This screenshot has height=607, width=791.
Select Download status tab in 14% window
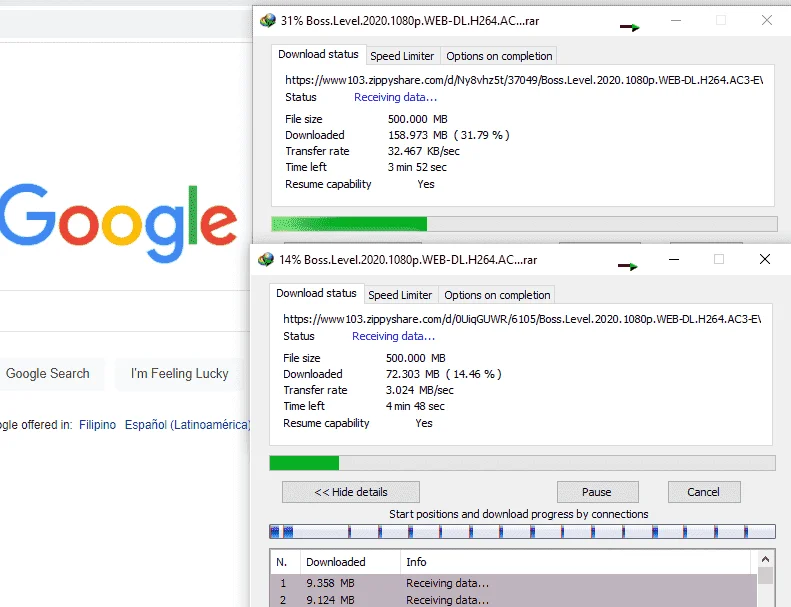(316, 294)
